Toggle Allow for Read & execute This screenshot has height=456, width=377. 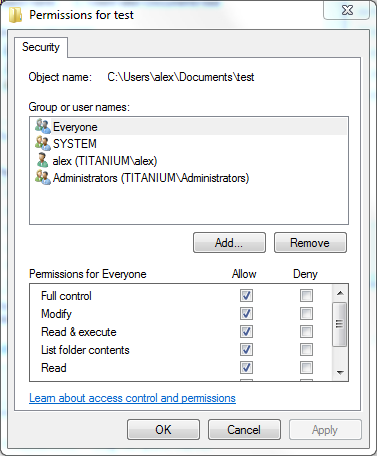[246, 332]
